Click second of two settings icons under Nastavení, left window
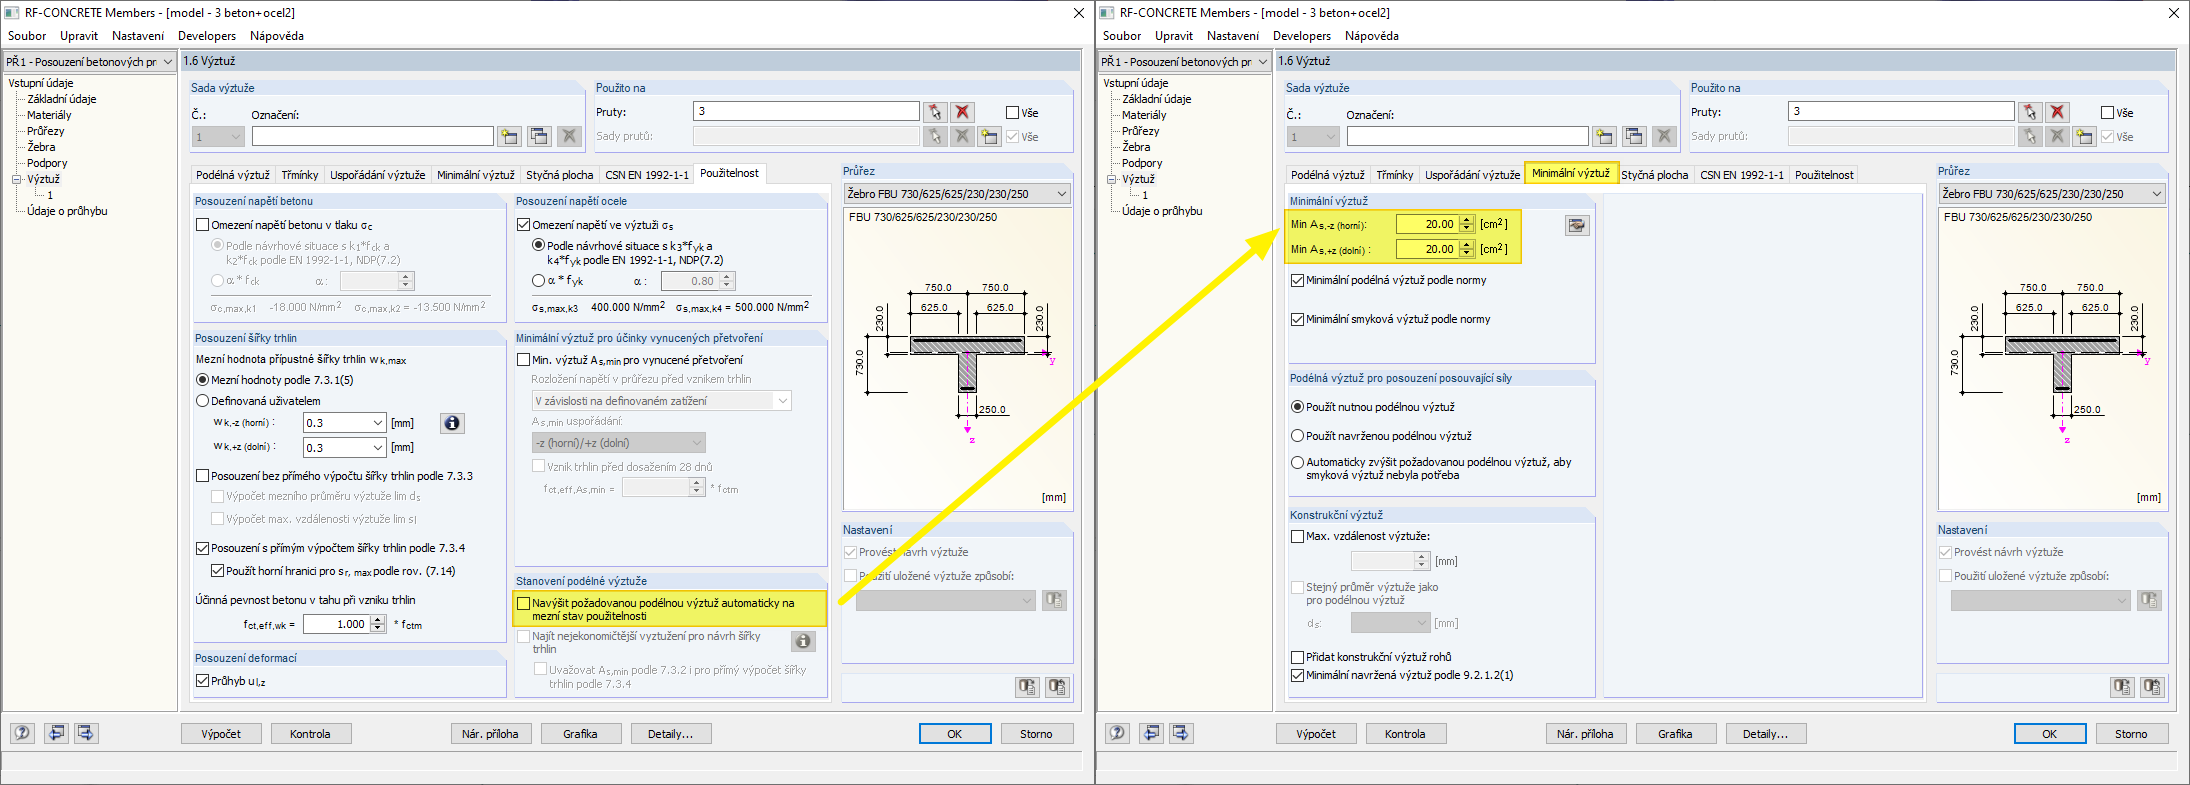Image resolution: width=2190 pixels, height=785 pixels. 1056,687
